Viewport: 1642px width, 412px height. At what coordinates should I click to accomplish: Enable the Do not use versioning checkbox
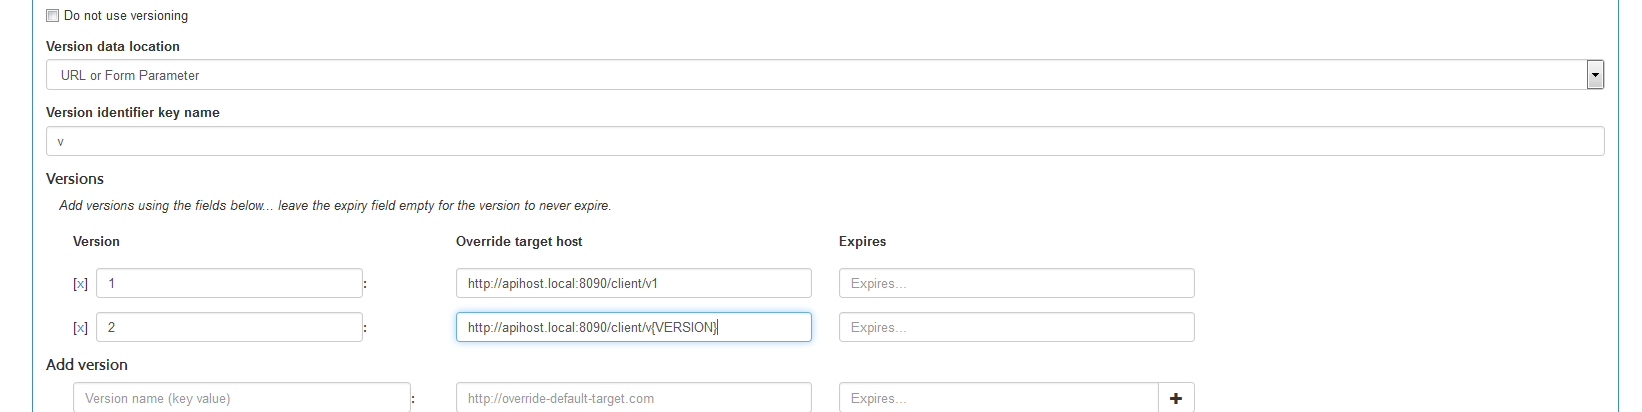(53, 16)
